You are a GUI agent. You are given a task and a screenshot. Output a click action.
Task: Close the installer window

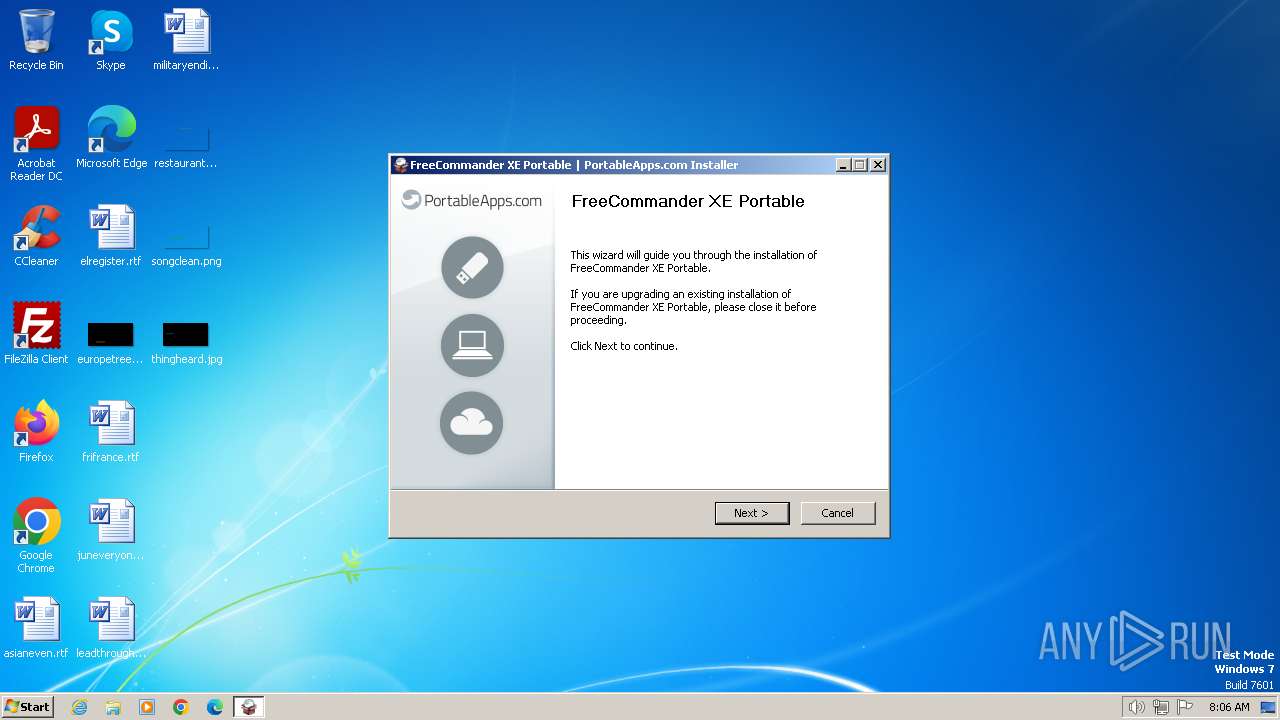pos(878,165)
